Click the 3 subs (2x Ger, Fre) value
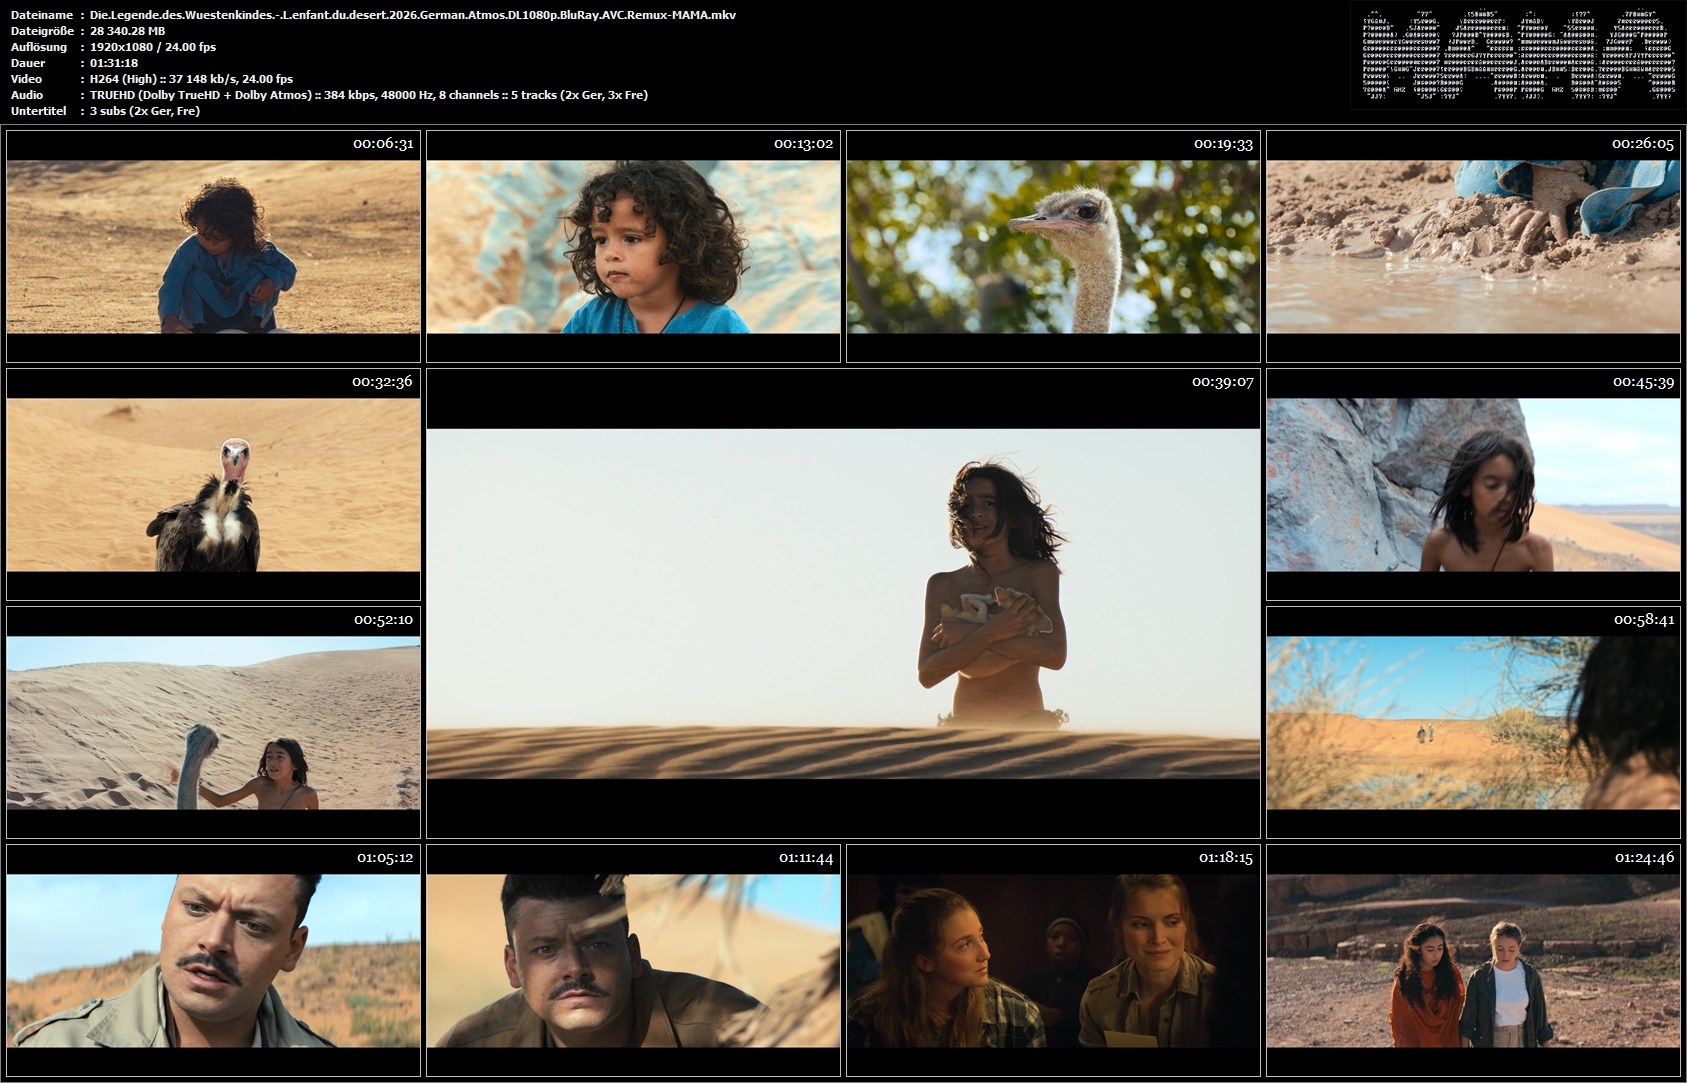 click(145, 111)
